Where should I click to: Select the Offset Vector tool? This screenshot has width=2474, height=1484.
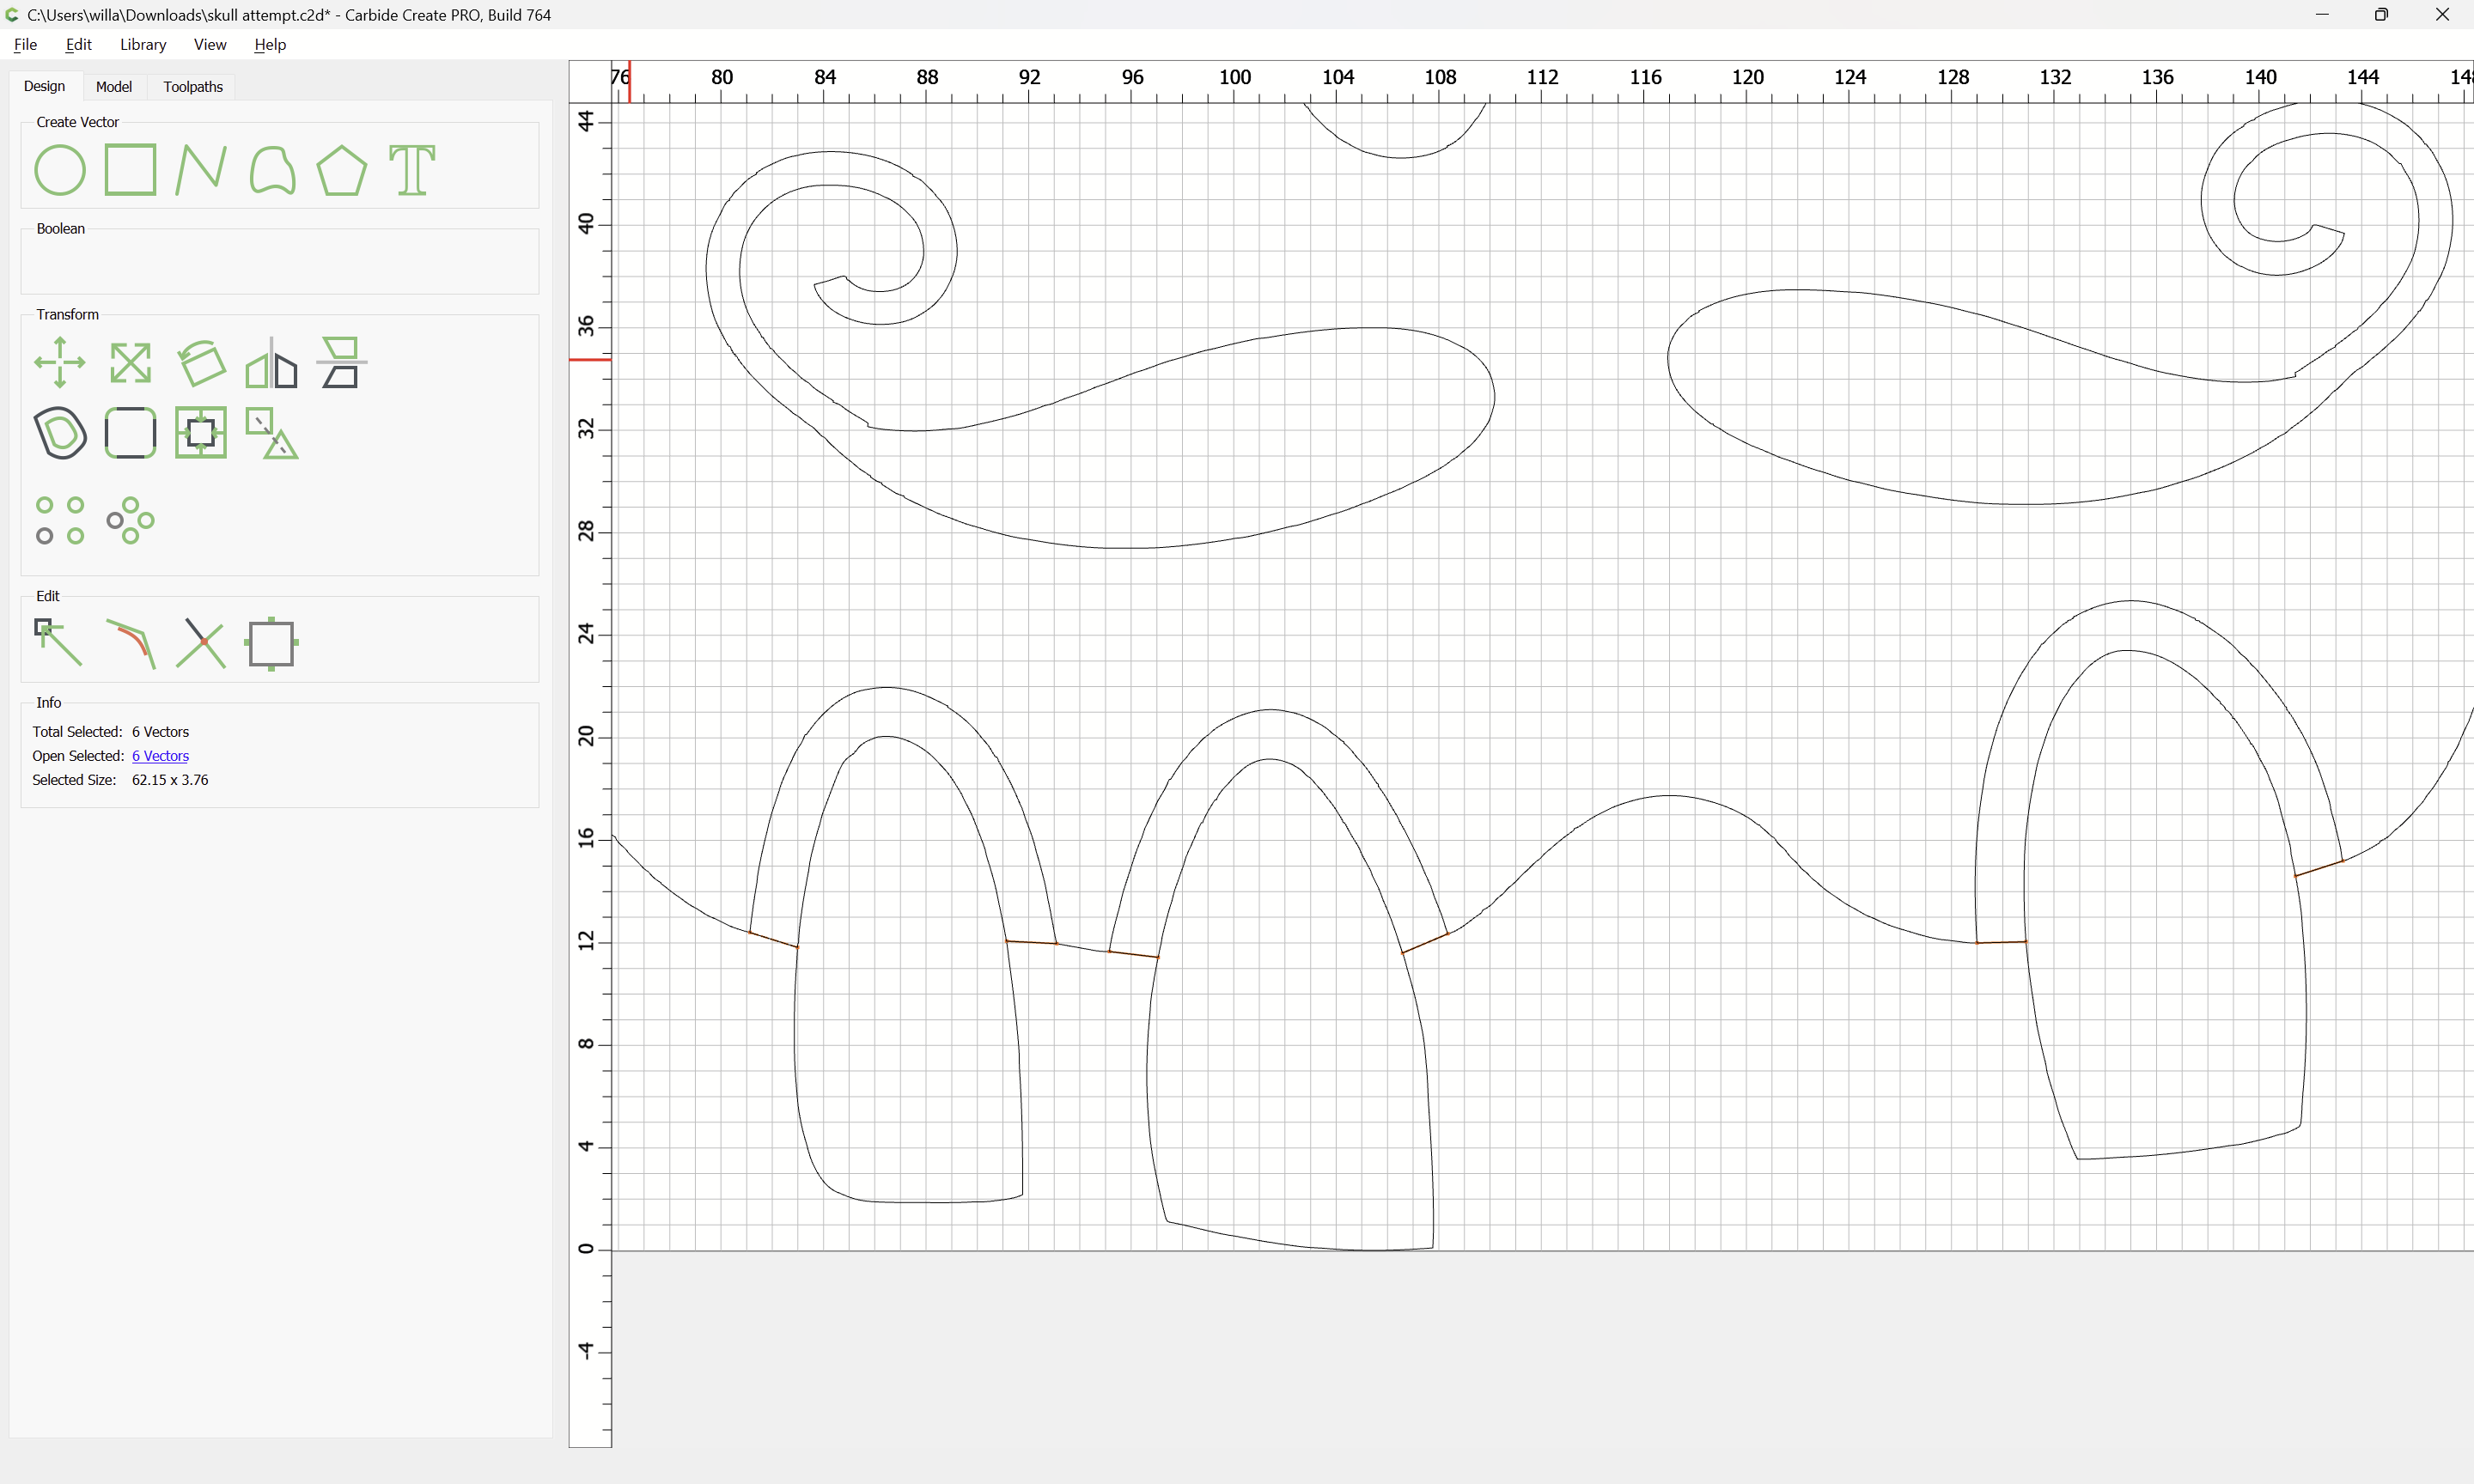(60, 433)
